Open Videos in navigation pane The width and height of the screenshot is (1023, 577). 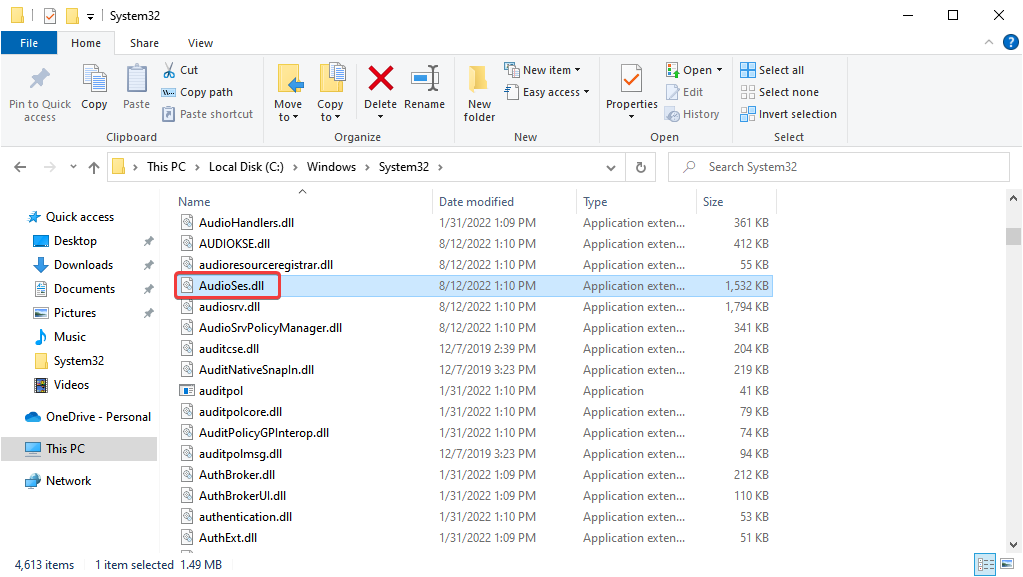tap(71, 385)
